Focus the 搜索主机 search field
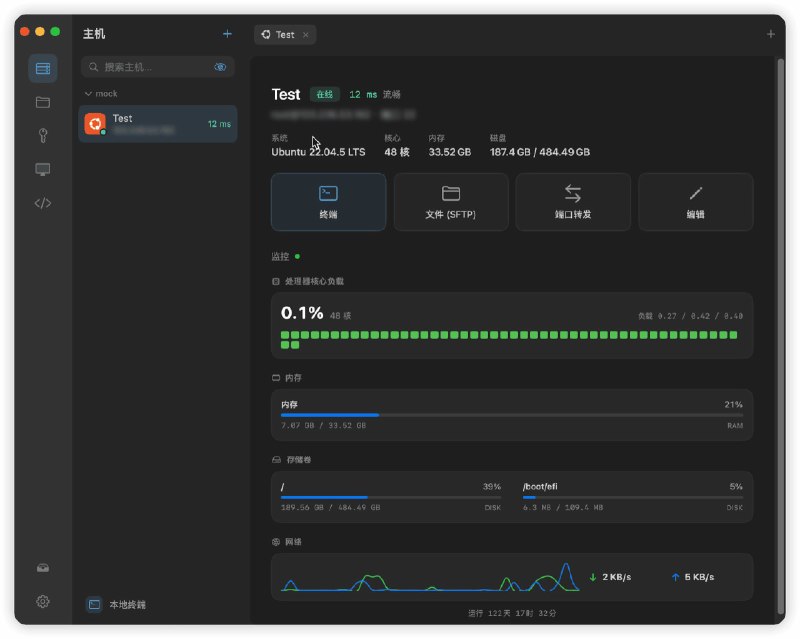Screen dimensions: 800x639 click(x=157, y=67)
